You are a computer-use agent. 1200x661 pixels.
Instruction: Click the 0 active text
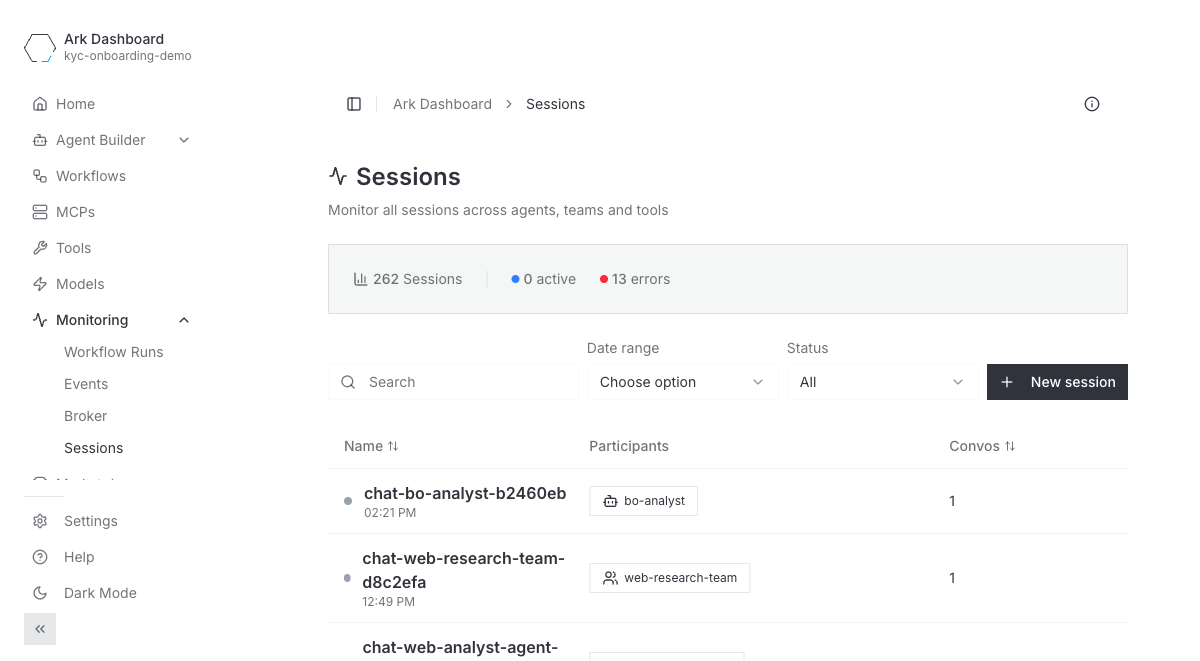click(x=549, y=279)
